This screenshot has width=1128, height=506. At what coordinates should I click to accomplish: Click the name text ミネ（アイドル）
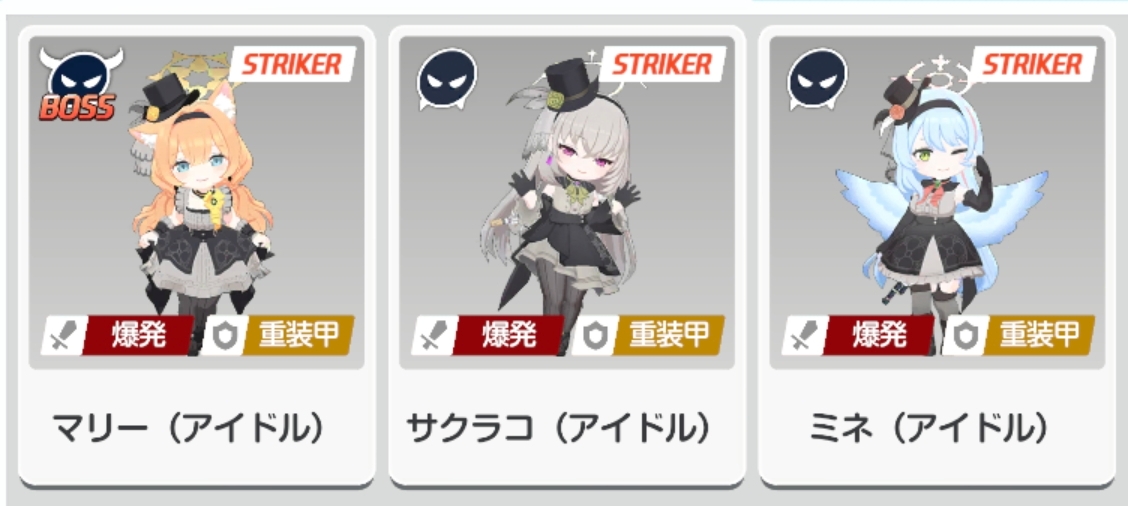[929, 429]
